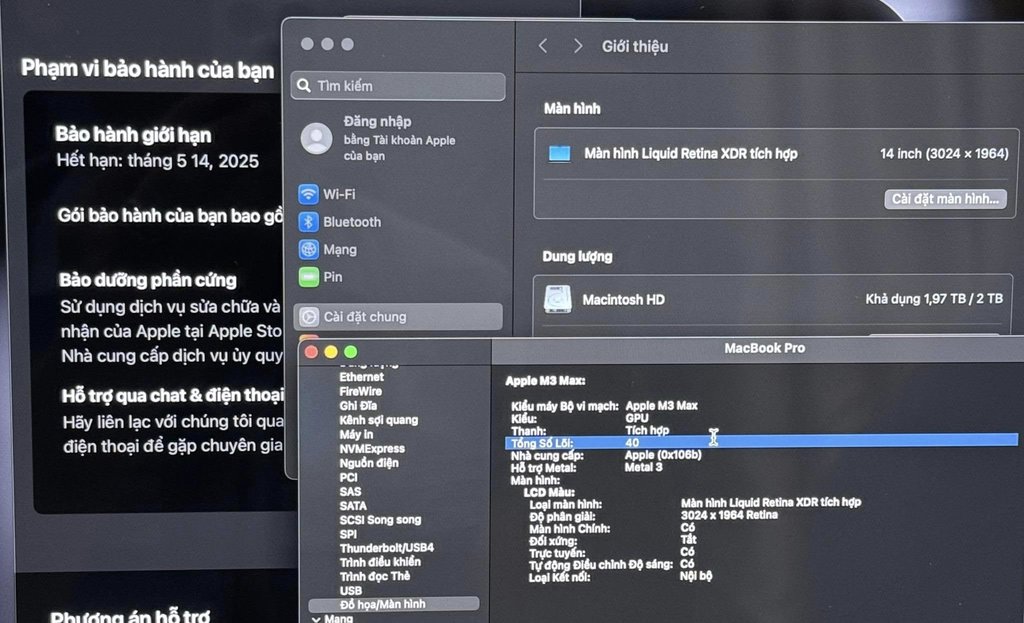
Task: Click the Macintosh HD storage row name
Action: click(624, 300)
